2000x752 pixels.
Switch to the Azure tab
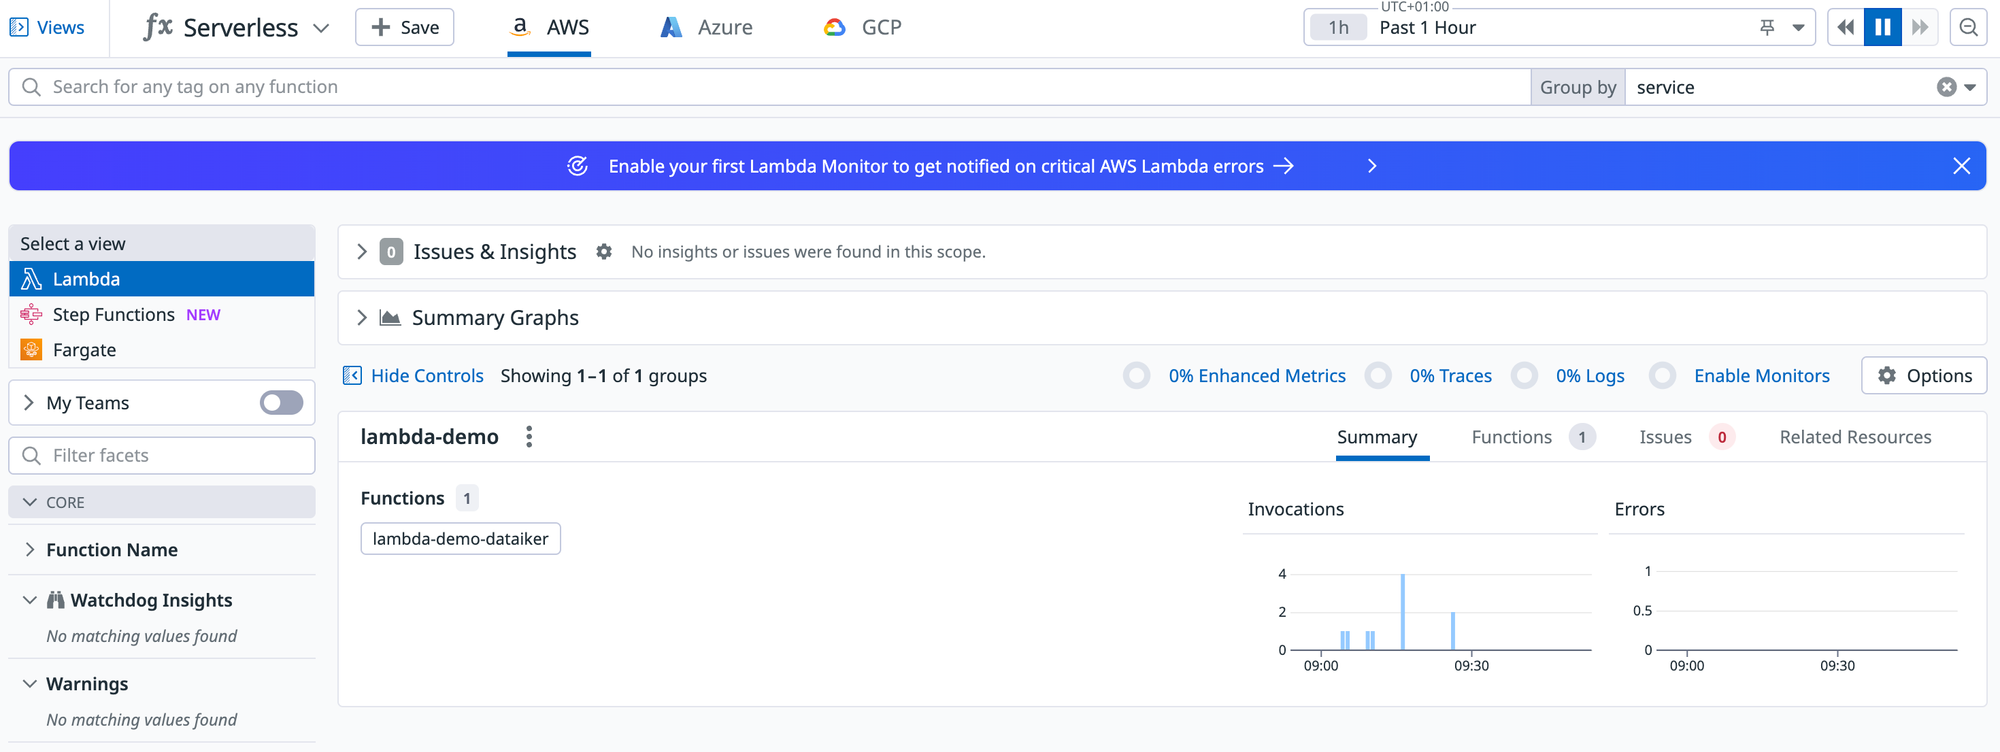[707, 28]
